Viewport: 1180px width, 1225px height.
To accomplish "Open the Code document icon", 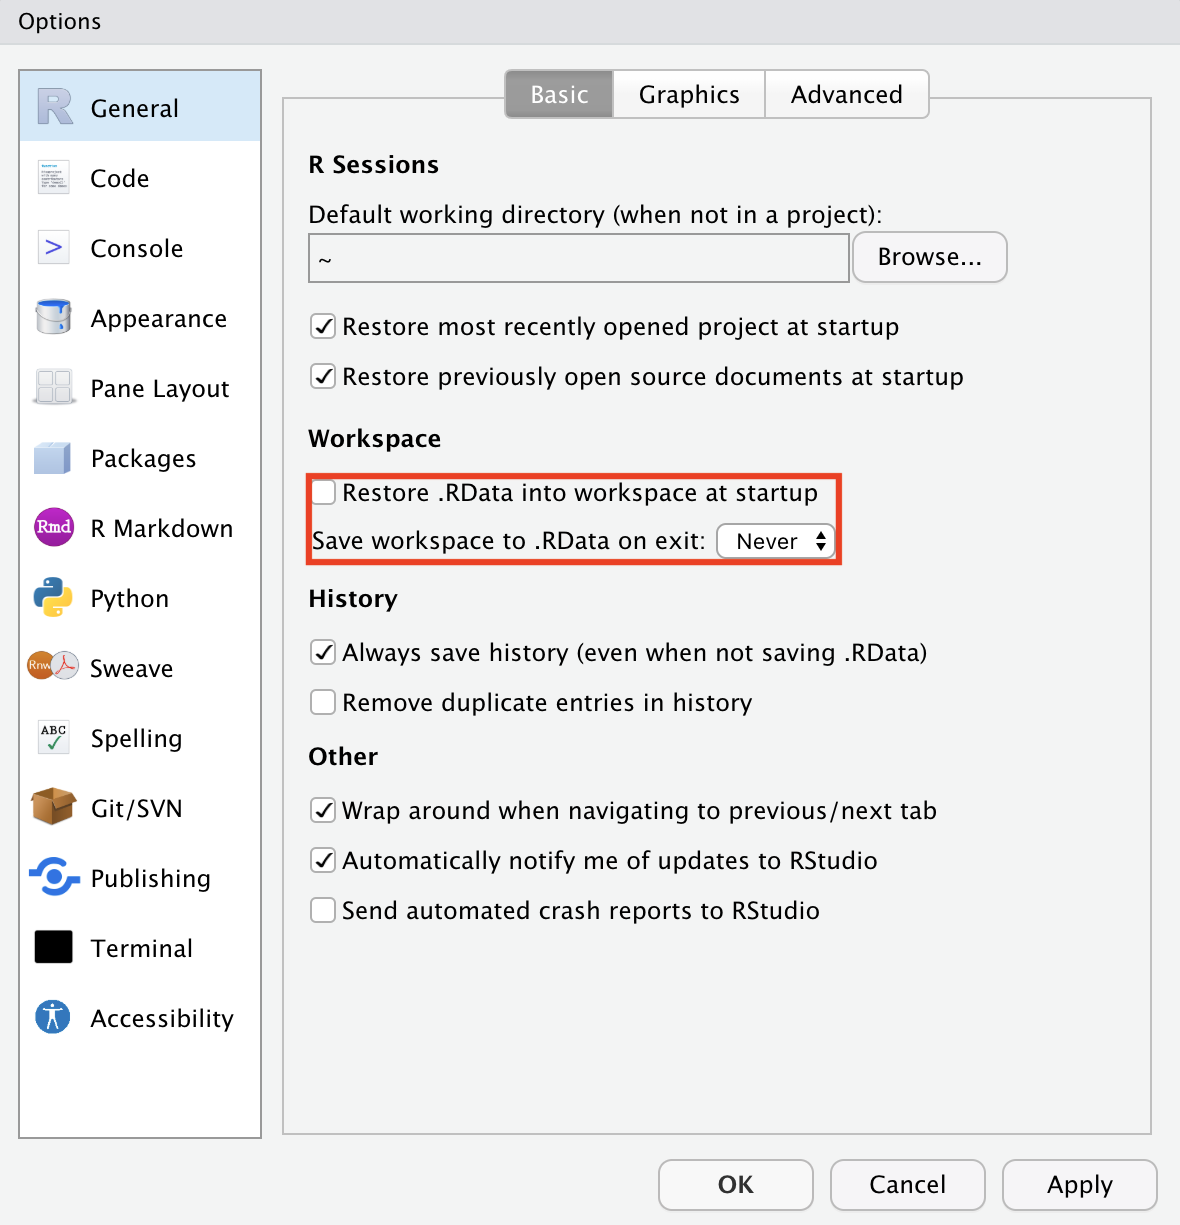I will [x=54, y=177].
